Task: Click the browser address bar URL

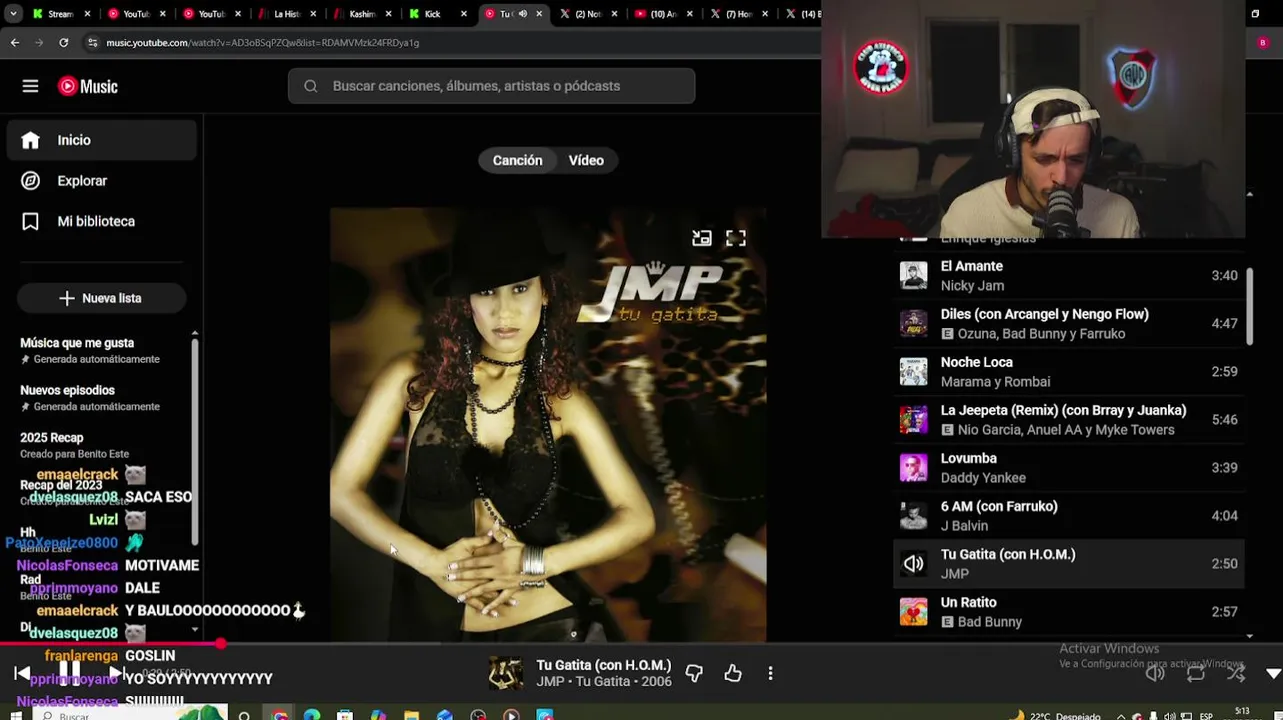Action: pyautogui.click(x=262, y=43)
